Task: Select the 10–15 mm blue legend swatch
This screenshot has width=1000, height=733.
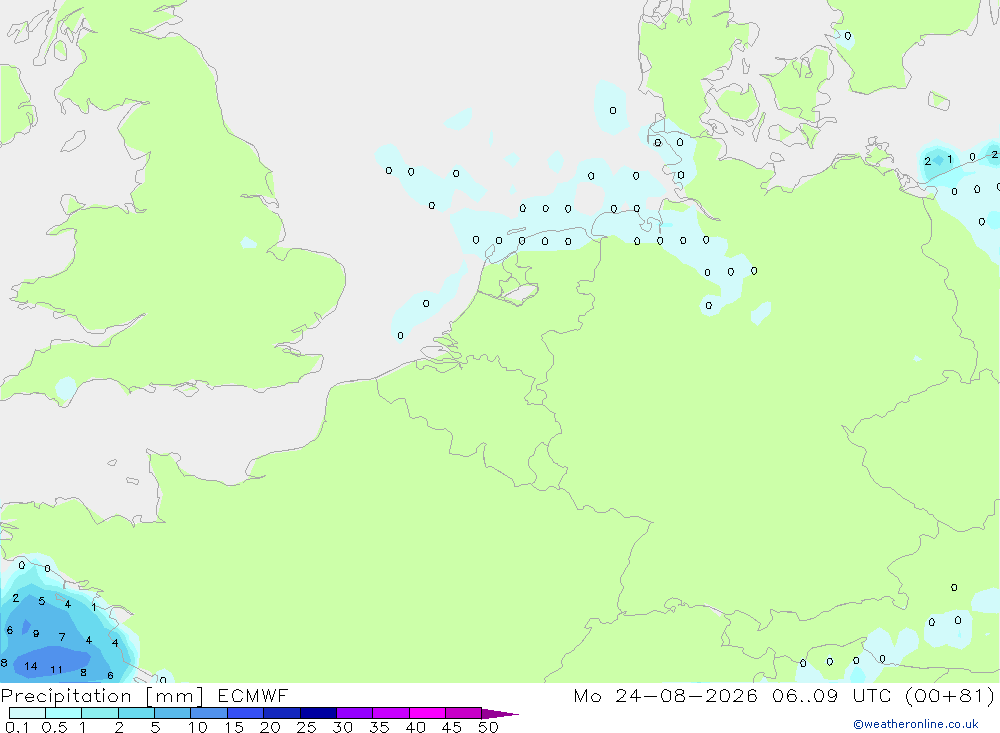Action: click(x=209, y=713)
